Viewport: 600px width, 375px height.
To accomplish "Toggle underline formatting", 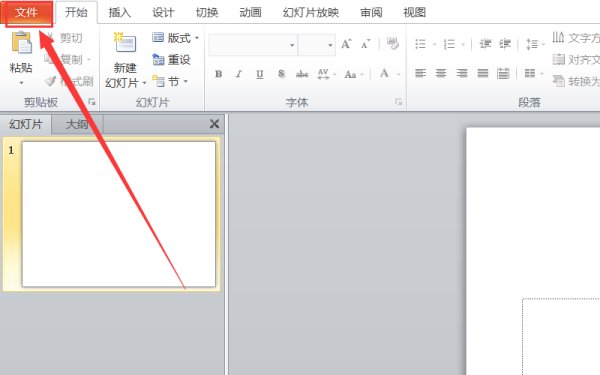I will click(x=259, y=74).
